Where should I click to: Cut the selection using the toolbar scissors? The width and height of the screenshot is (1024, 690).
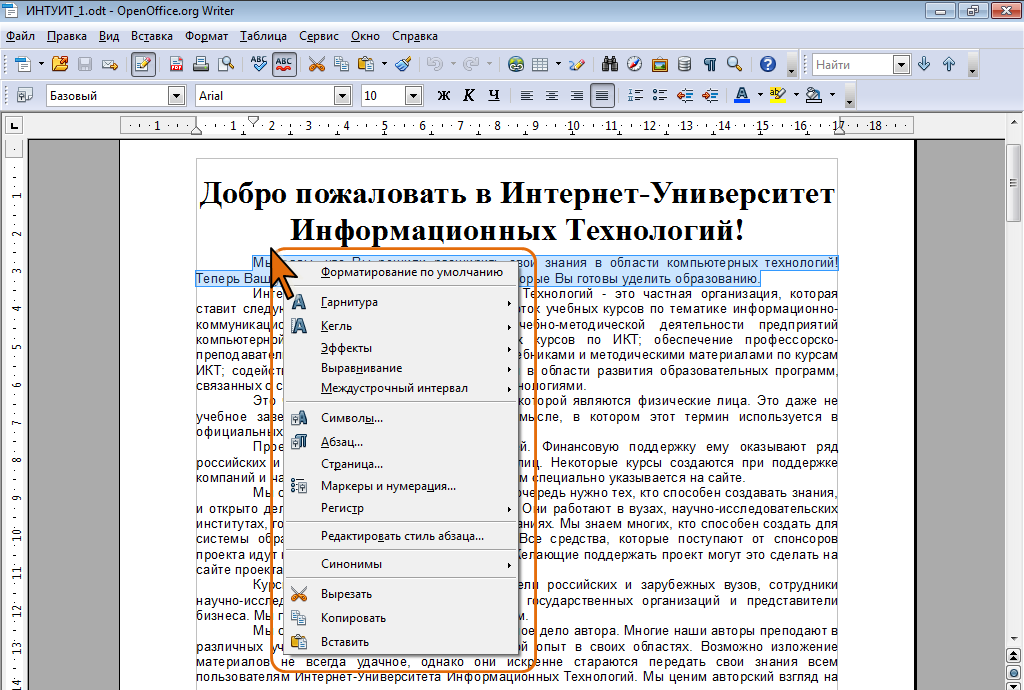(317, 64)
